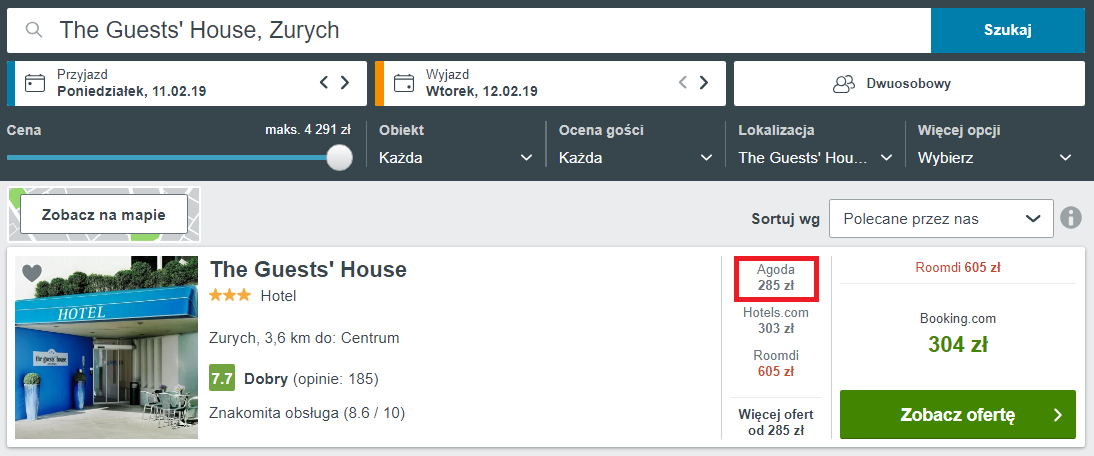Open the Sortuj wg sort dropdown
This screenshot has width=1094, height=456.
(x=940, y=219)
